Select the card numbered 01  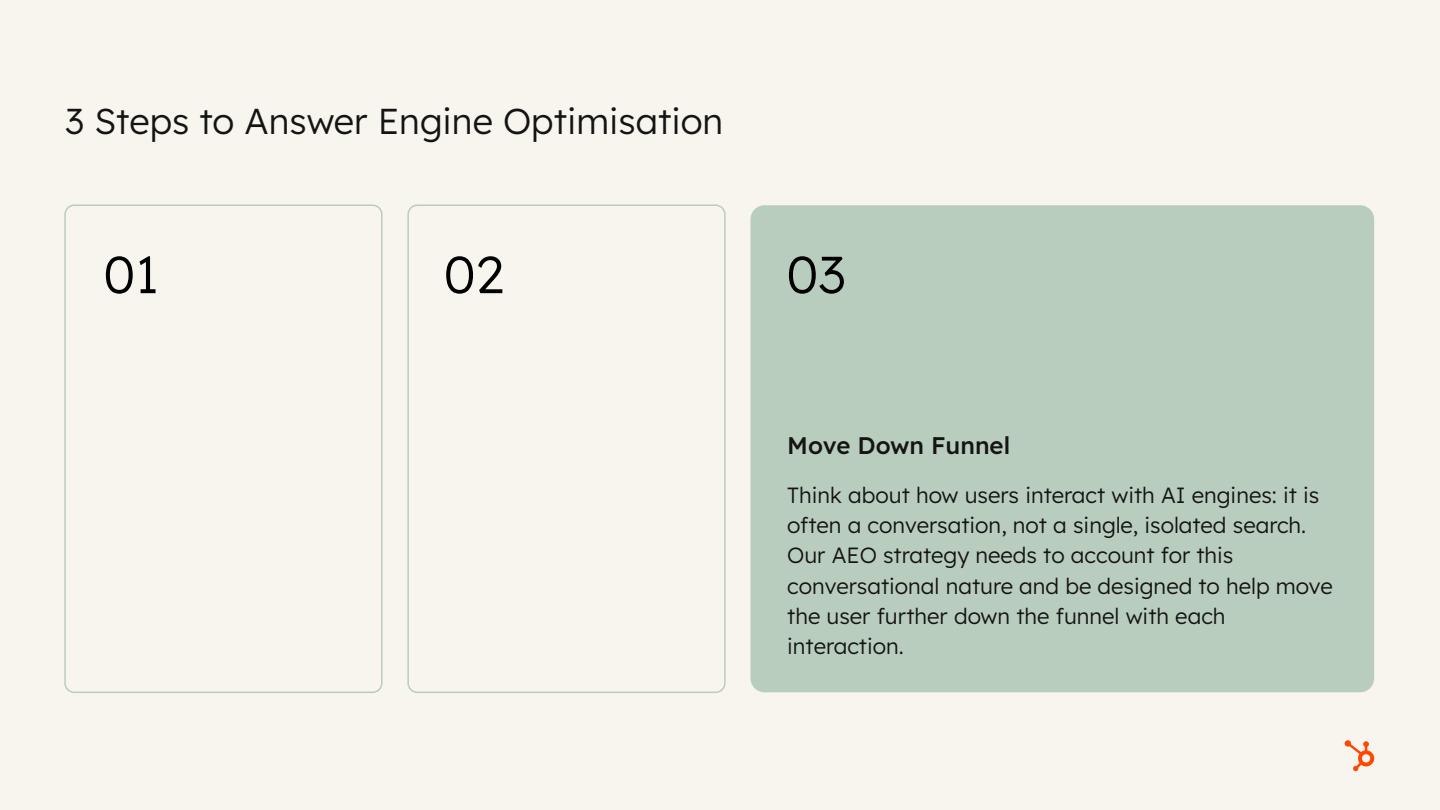click(222, 448)
